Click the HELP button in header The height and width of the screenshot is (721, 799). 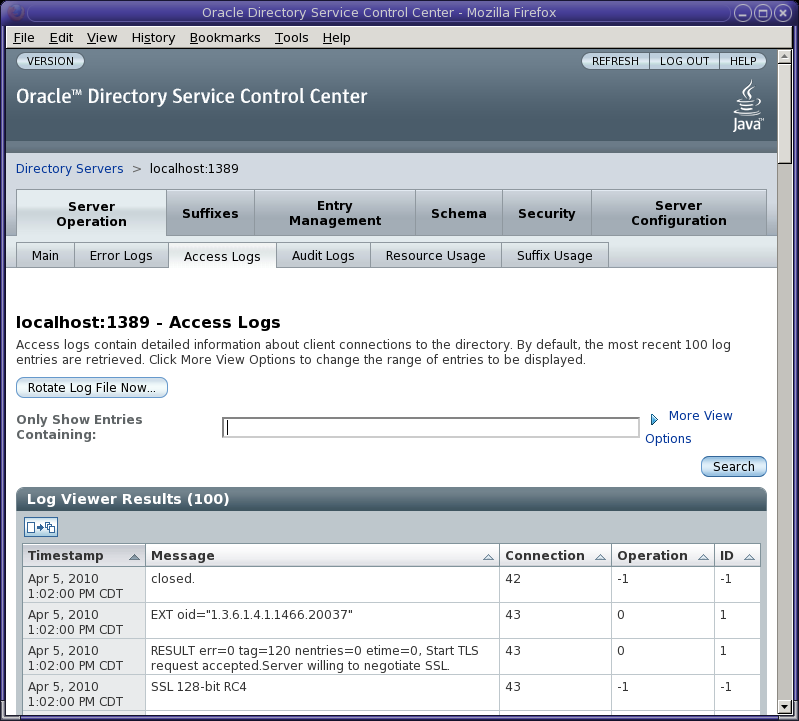pyautogui.click(x=743, y=61)
